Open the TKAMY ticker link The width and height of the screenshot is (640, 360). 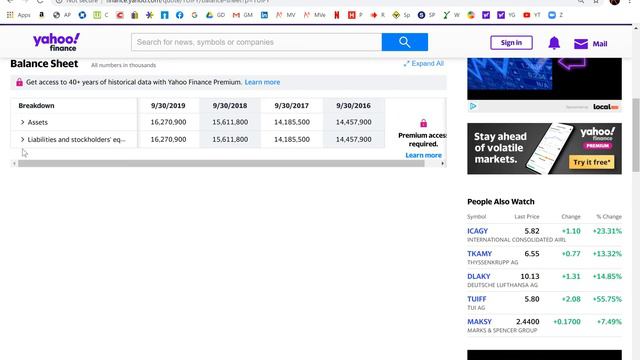480,254
